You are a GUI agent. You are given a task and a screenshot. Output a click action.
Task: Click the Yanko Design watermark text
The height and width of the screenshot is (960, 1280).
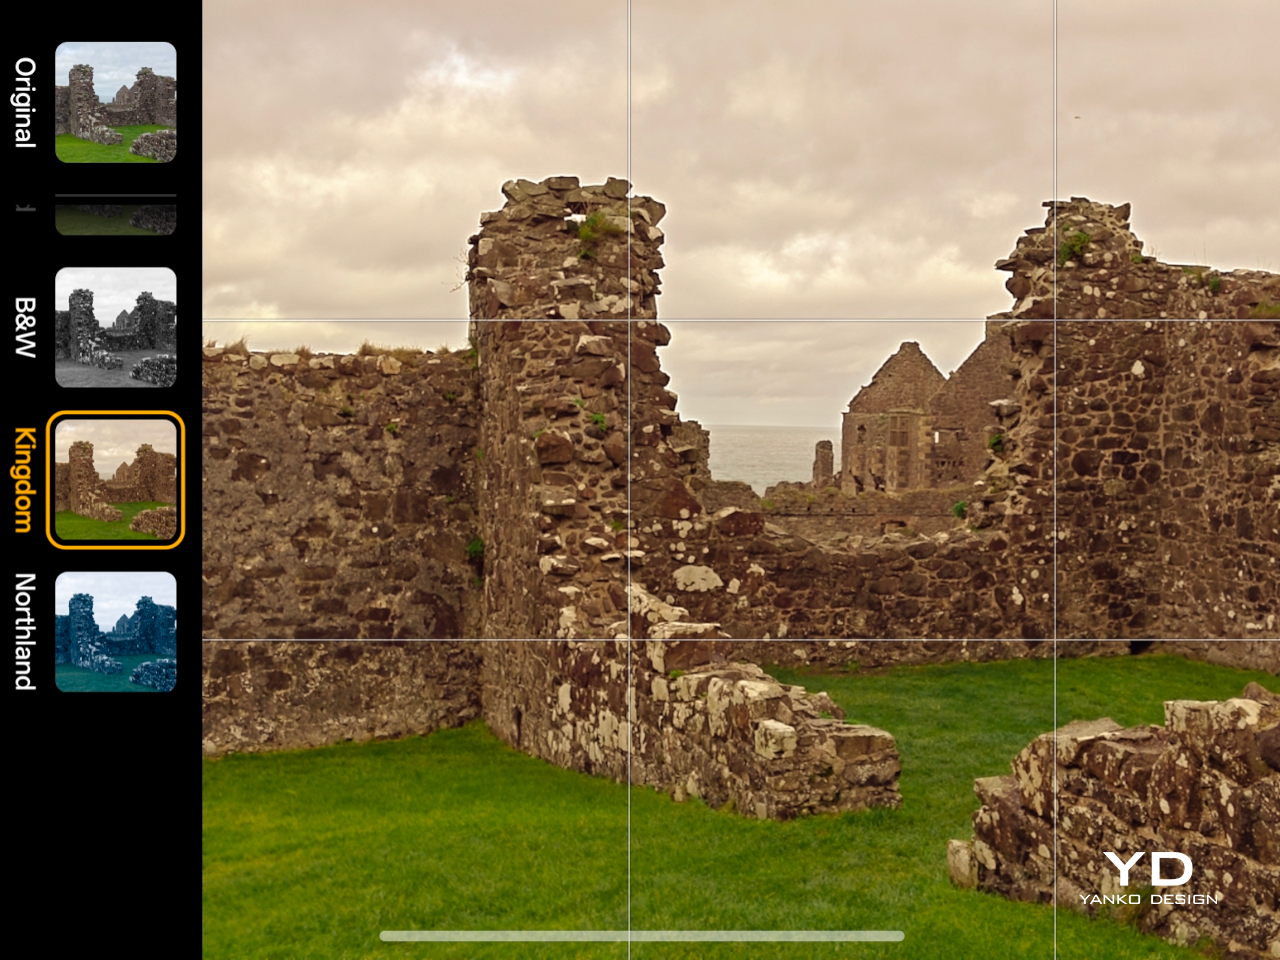click(1148, 899)
